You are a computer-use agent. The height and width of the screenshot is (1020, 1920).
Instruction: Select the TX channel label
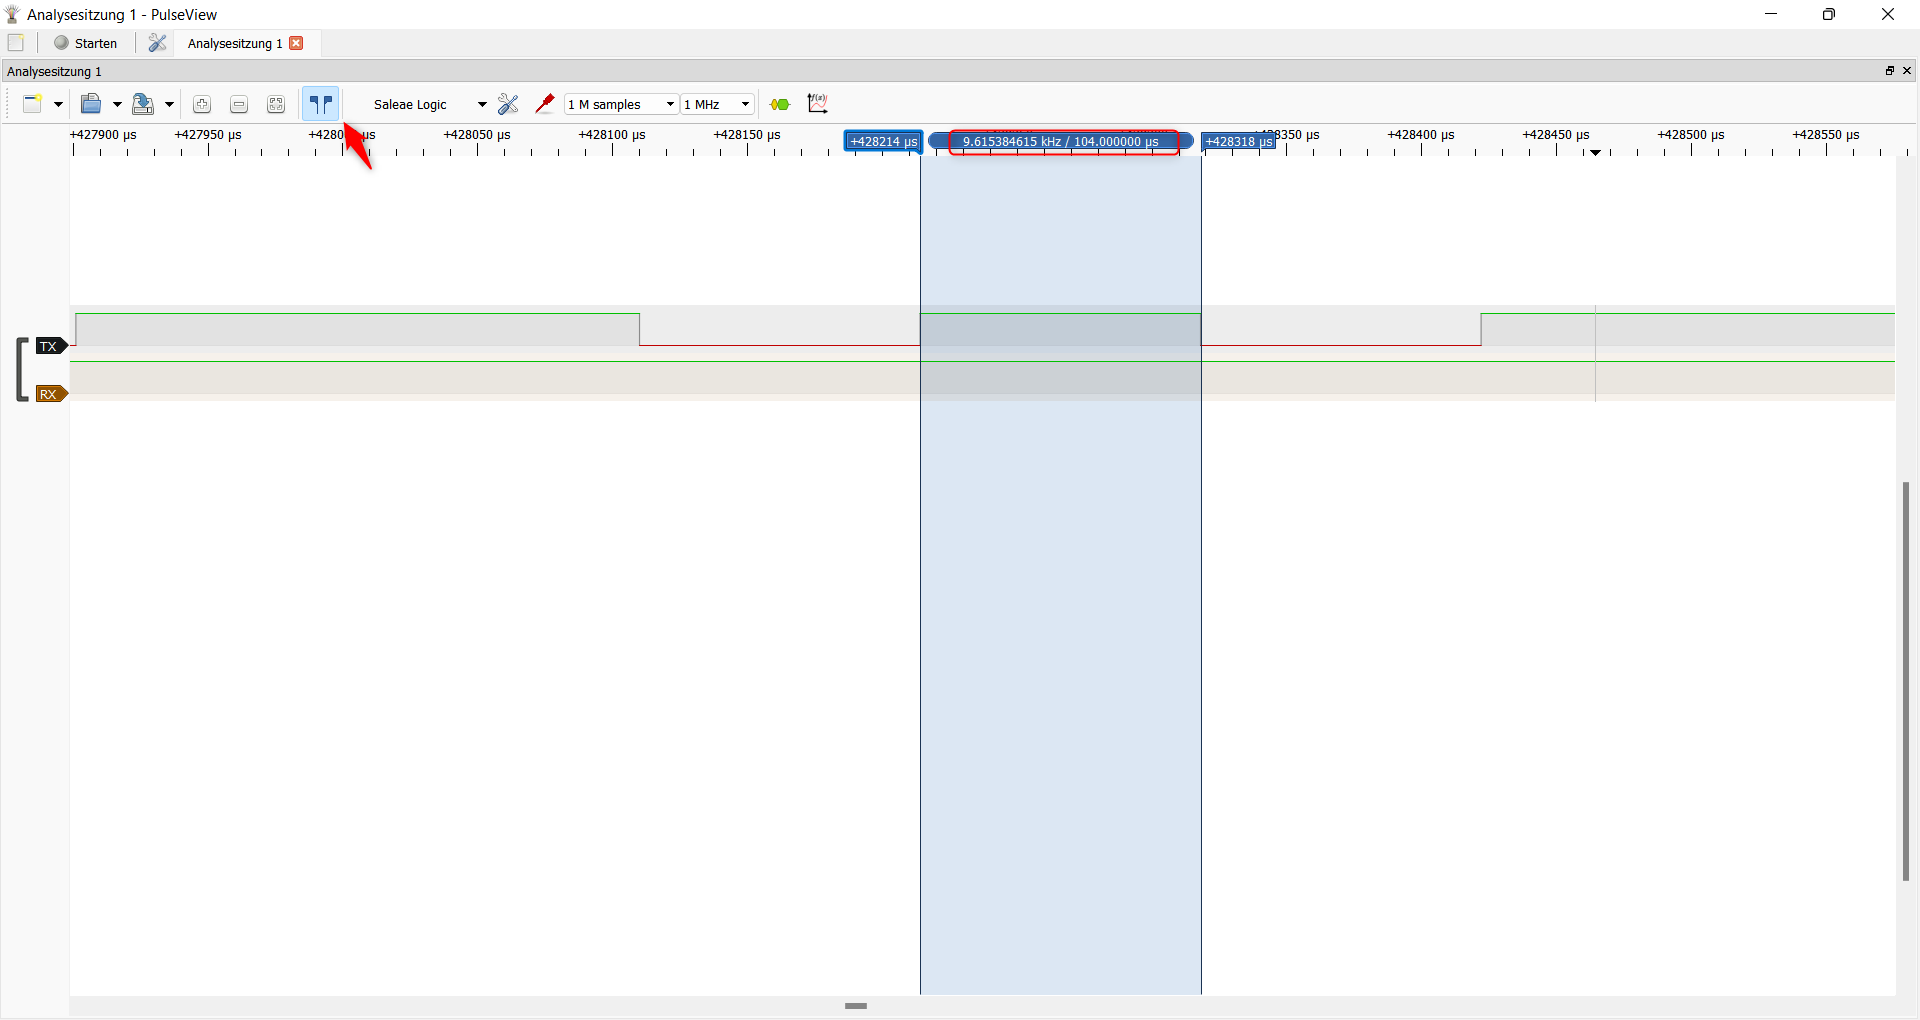[x=50, y=345]
